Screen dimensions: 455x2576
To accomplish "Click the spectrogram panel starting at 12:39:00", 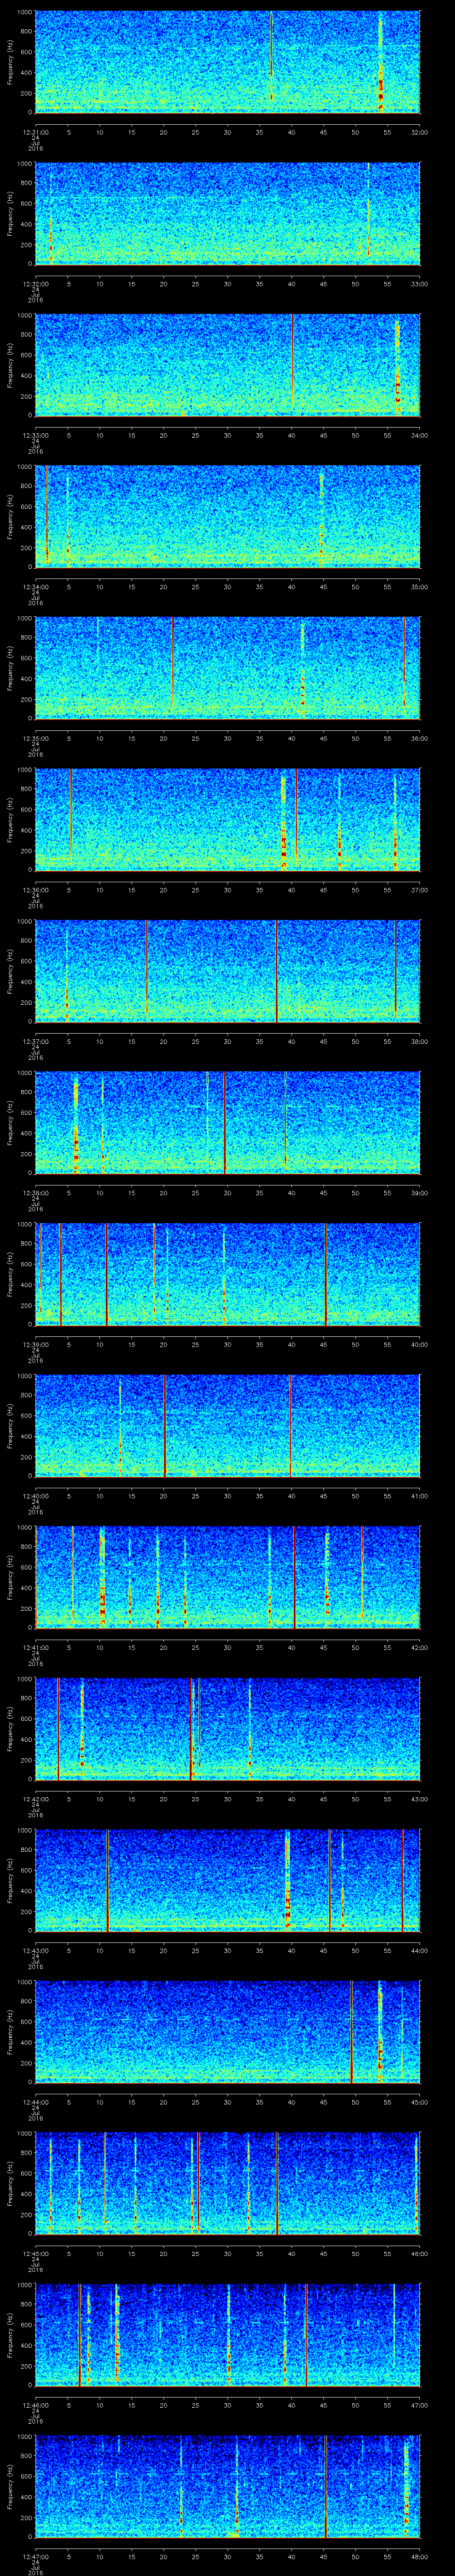I will coord(228,1274).
